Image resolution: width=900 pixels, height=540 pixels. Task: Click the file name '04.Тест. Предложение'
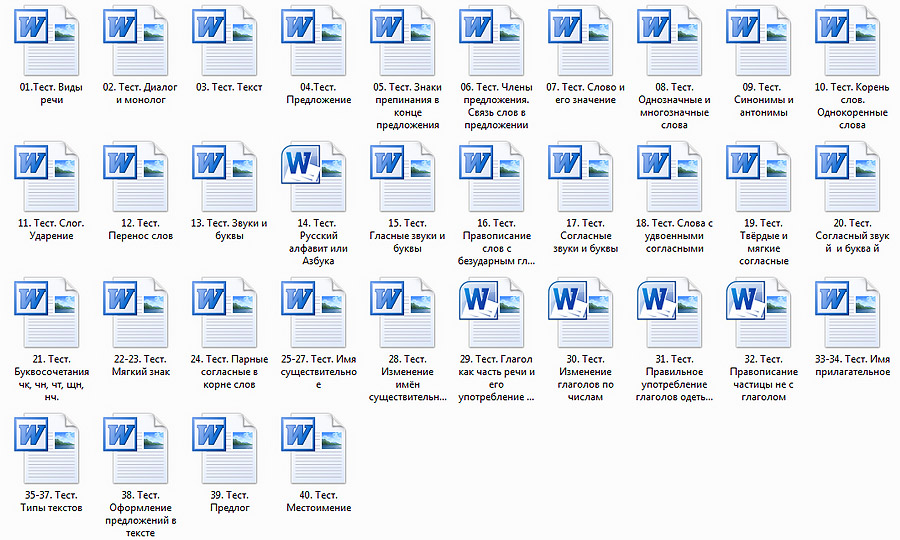pyautogui.click(x=319, y=94)
